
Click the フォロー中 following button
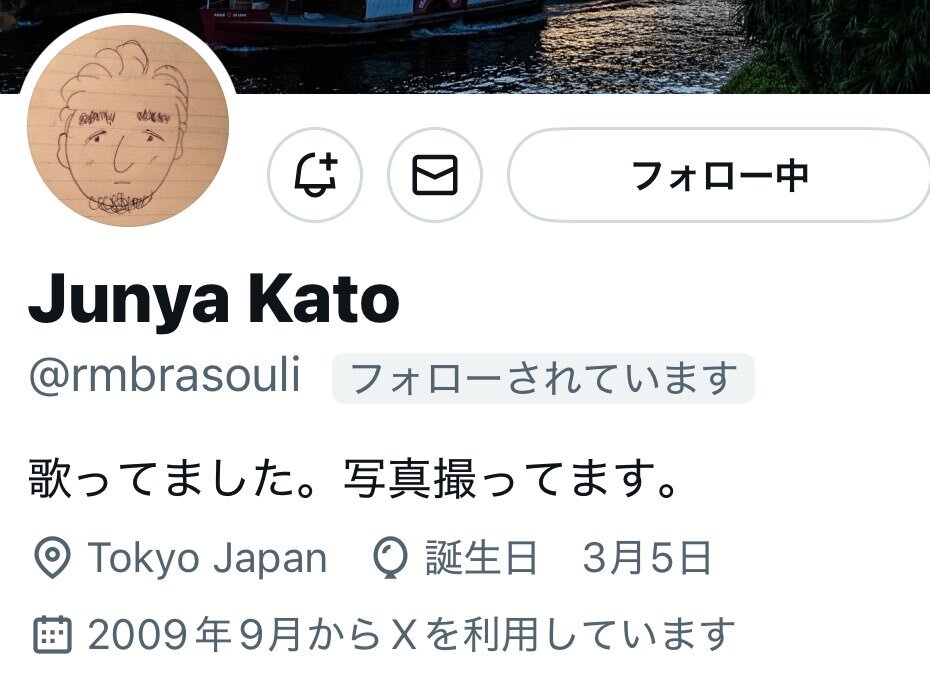click(x=719, y=175)
